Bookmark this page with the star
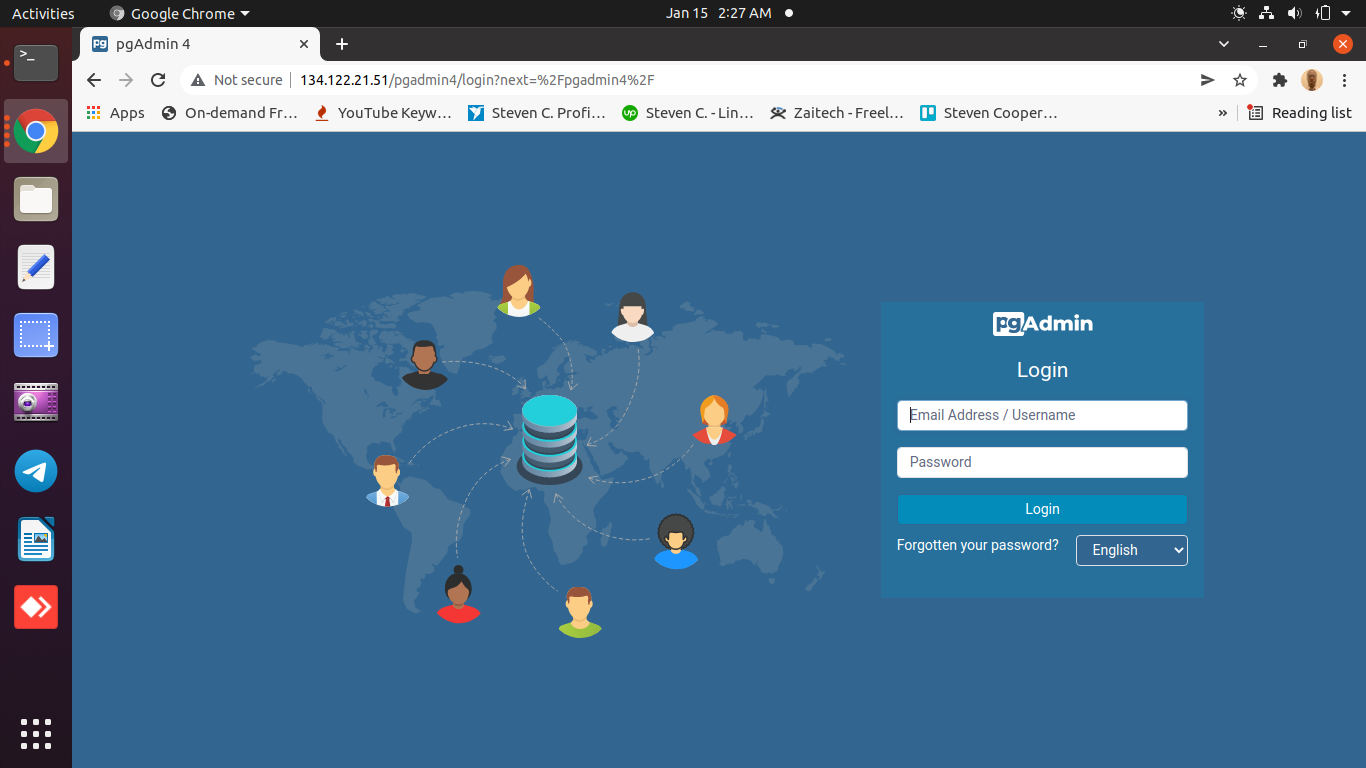Image resolution: width=1366 pixels, height=768 pixels. tap(1240, 80)
